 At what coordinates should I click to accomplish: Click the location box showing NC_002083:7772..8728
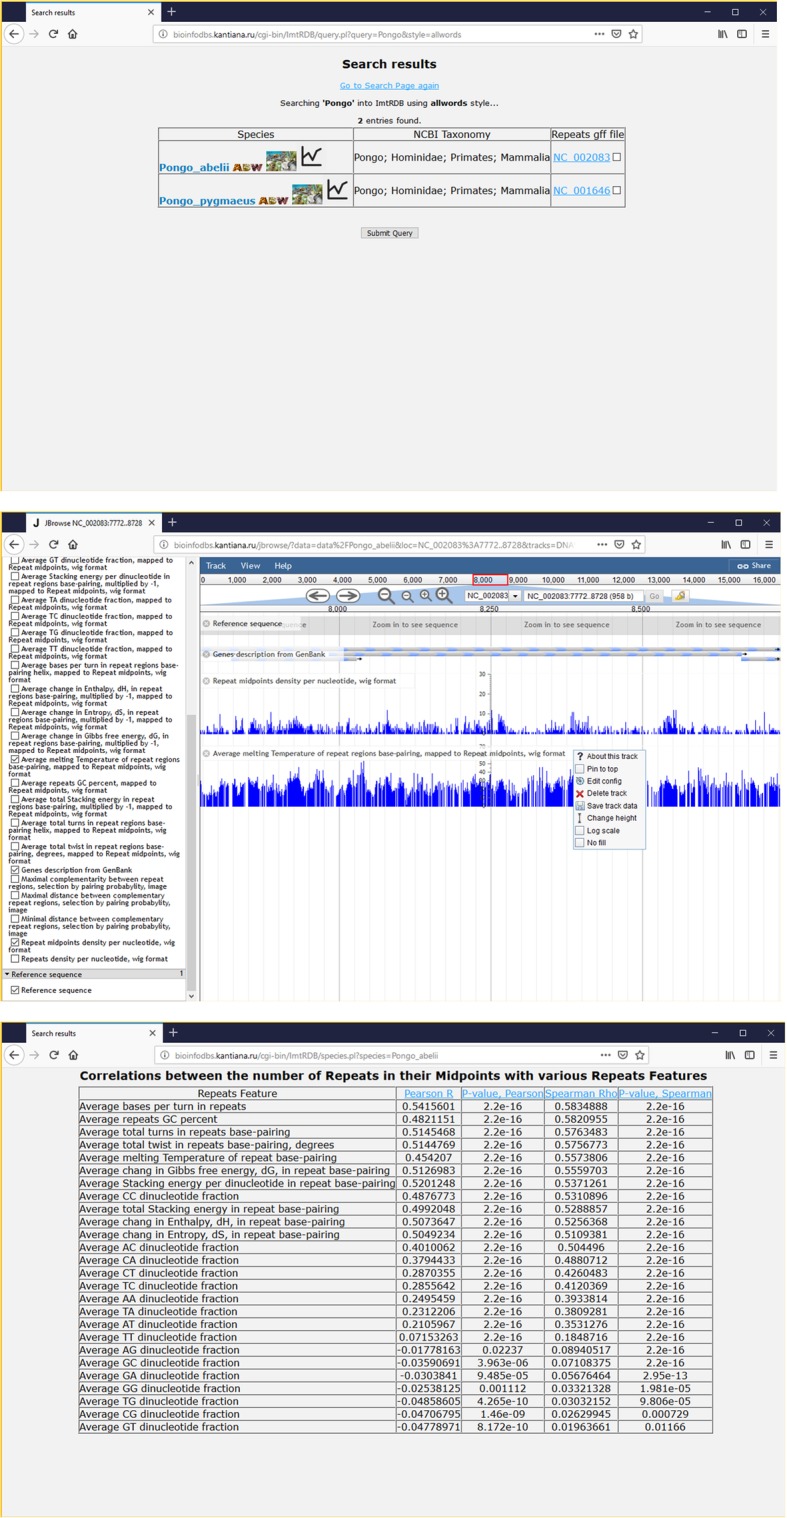pos(583,596)
